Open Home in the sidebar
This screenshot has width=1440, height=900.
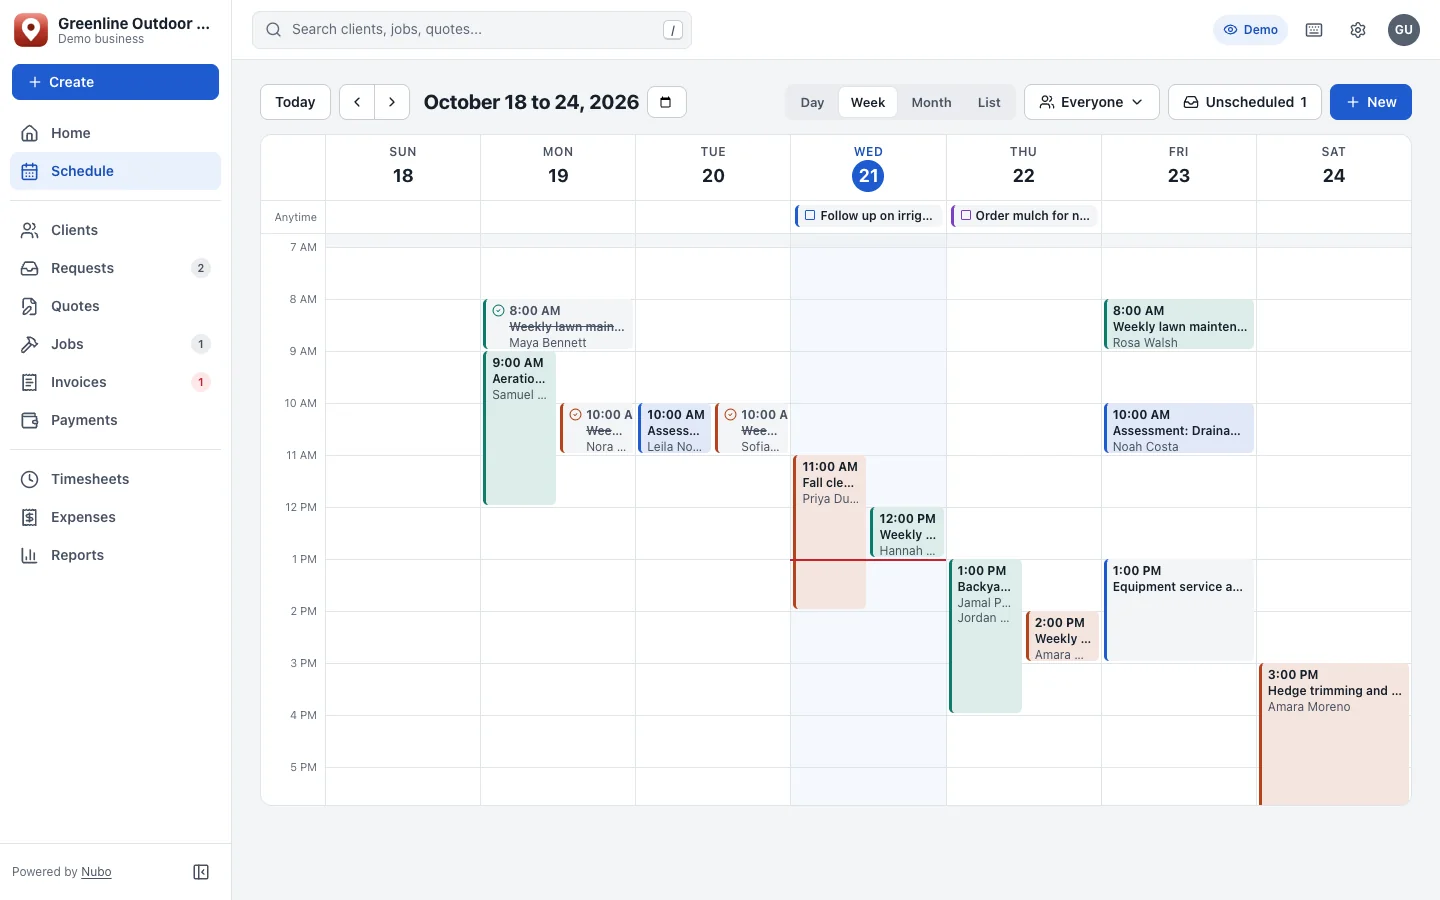tap(115, 133)
